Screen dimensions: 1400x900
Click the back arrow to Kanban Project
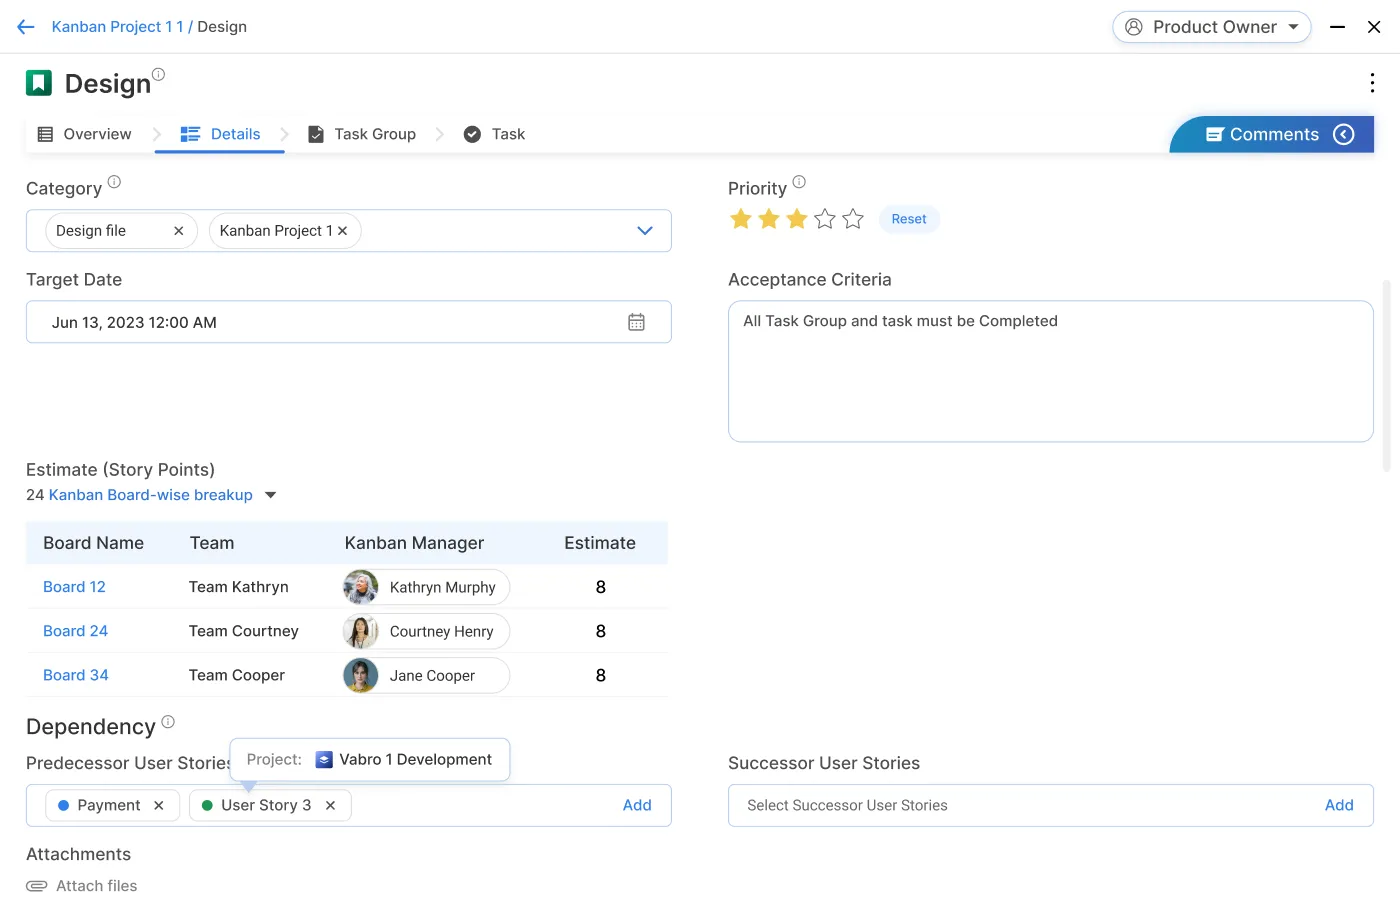[x=25, y=27]
